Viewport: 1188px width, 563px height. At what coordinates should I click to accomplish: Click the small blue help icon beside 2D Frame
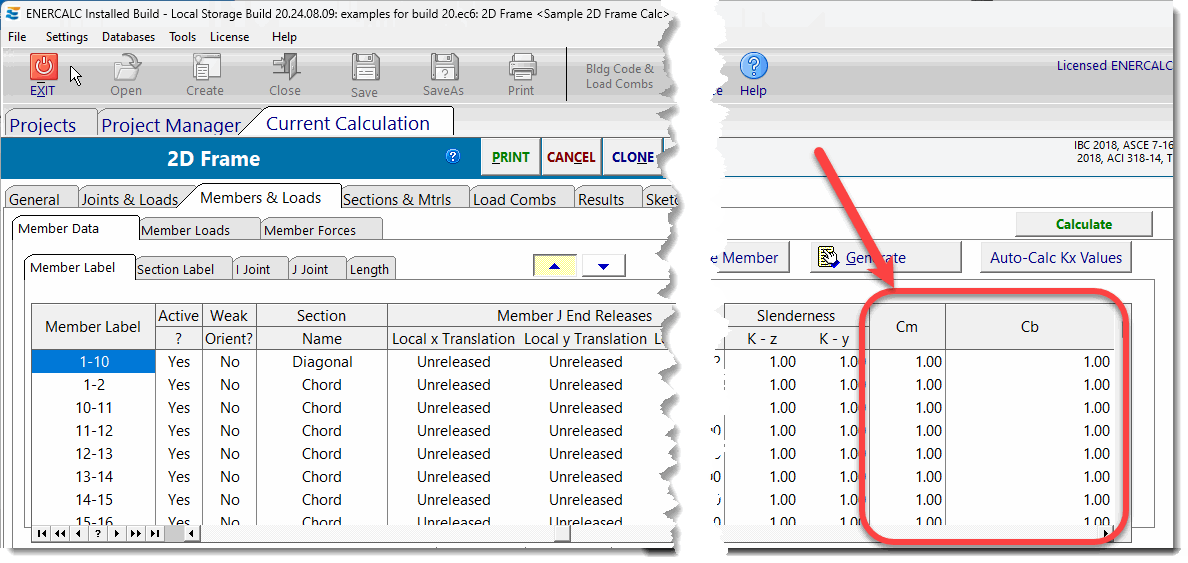click(453, 157)
